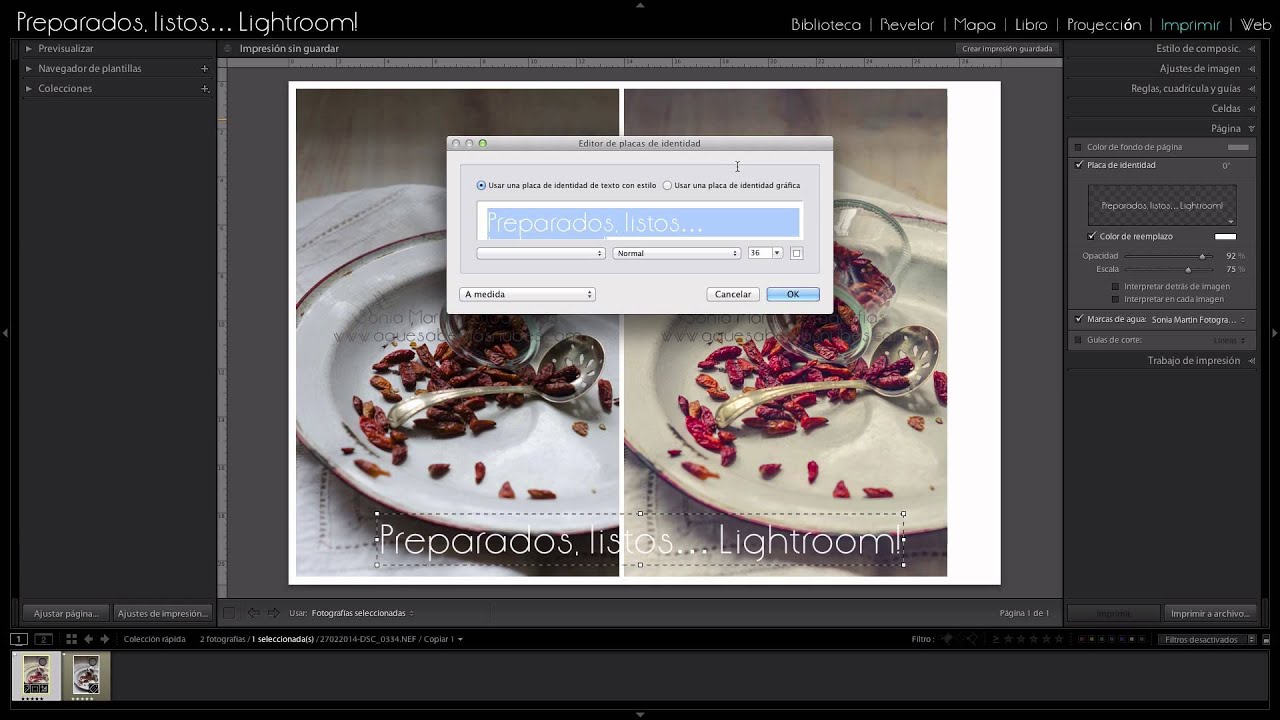Open Fotografías seleccionadas usage dropdown
Viewport: 1280px width, 720px height.
[x=362, y=613]
